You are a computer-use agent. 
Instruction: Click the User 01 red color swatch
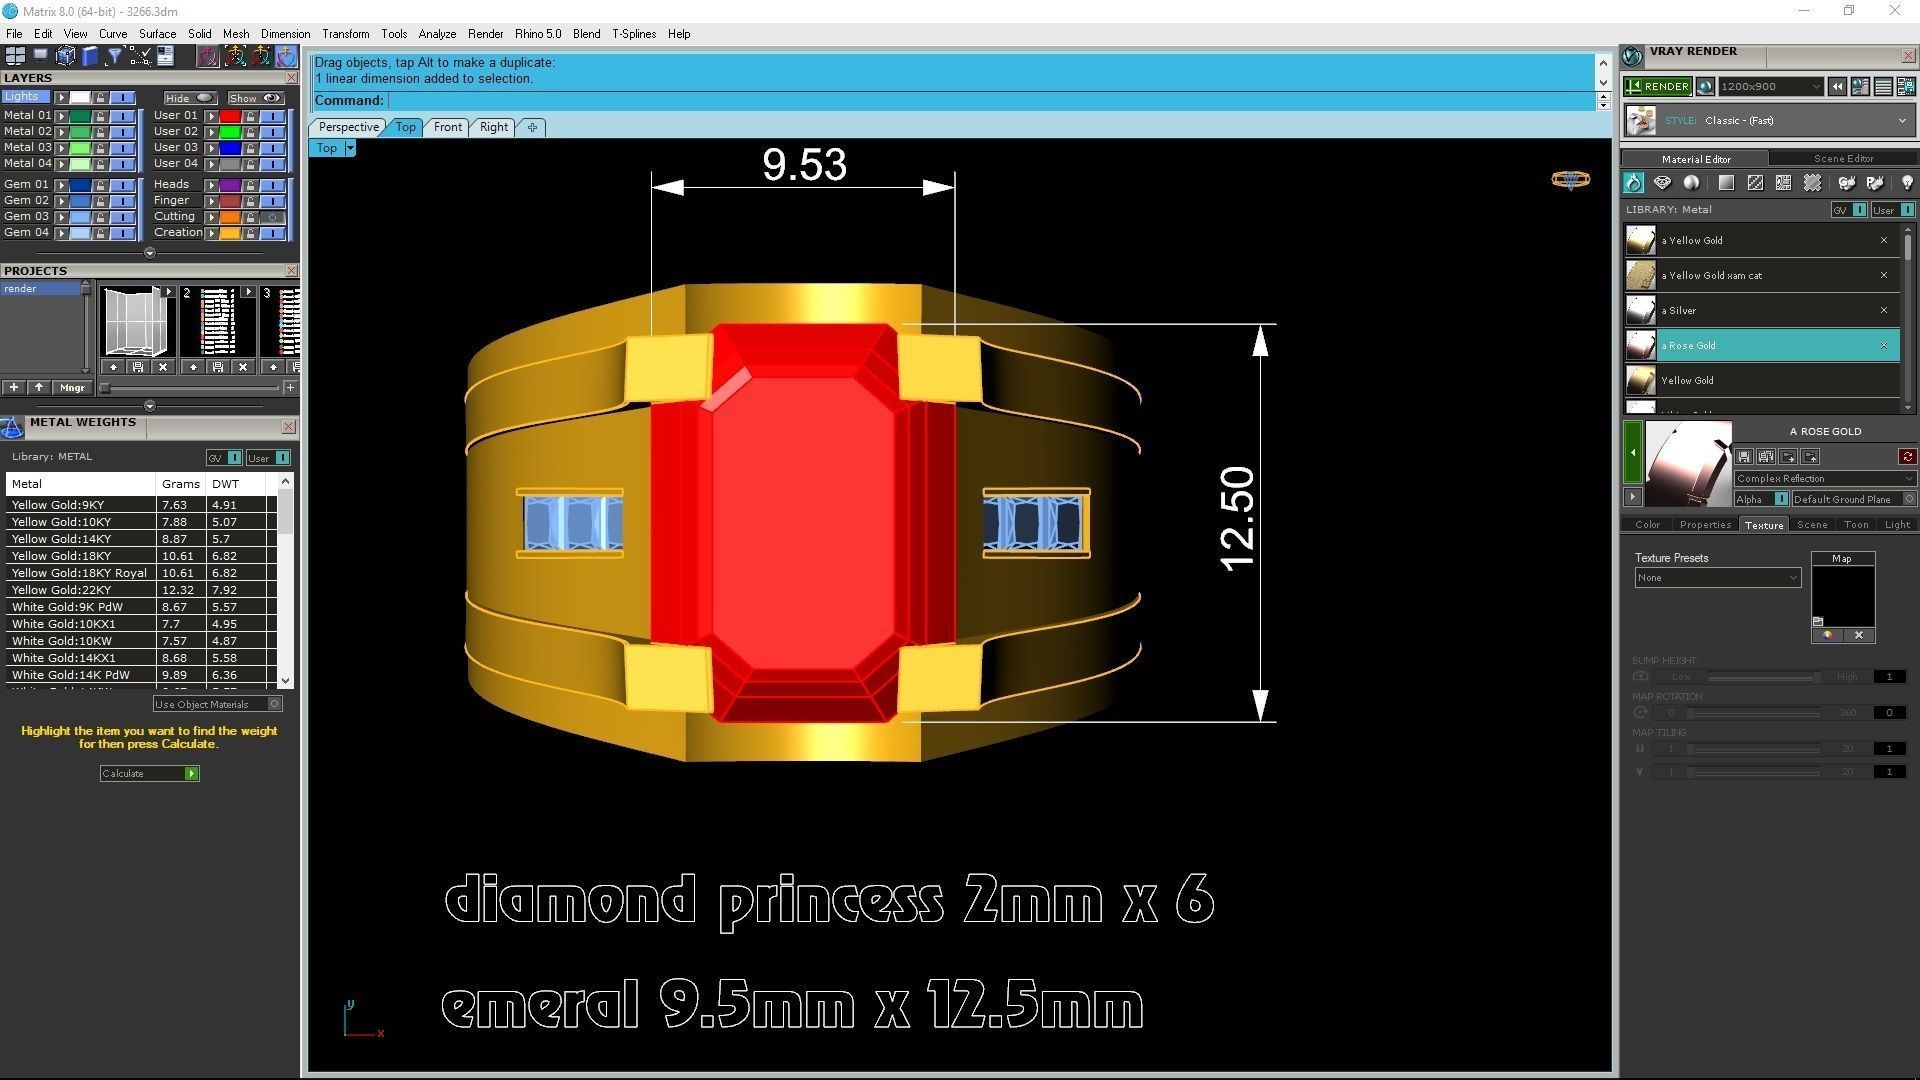click(x=230, y=116)
